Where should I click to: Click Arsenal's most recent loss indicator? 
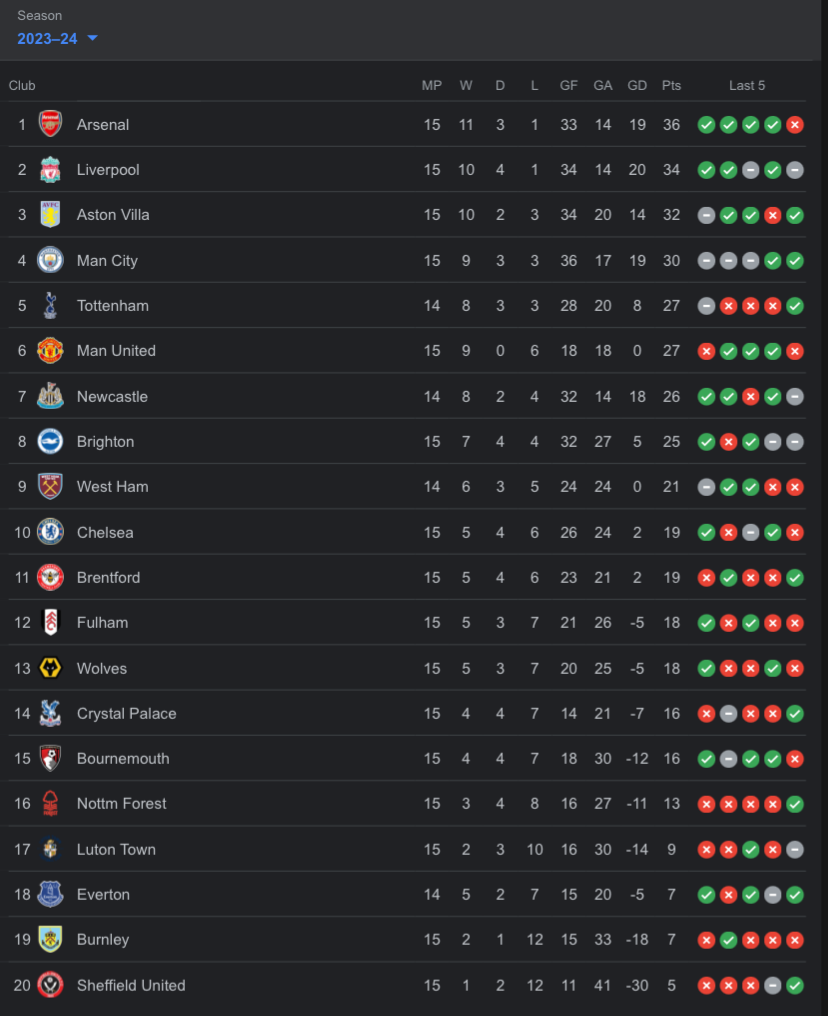point(795,125)
